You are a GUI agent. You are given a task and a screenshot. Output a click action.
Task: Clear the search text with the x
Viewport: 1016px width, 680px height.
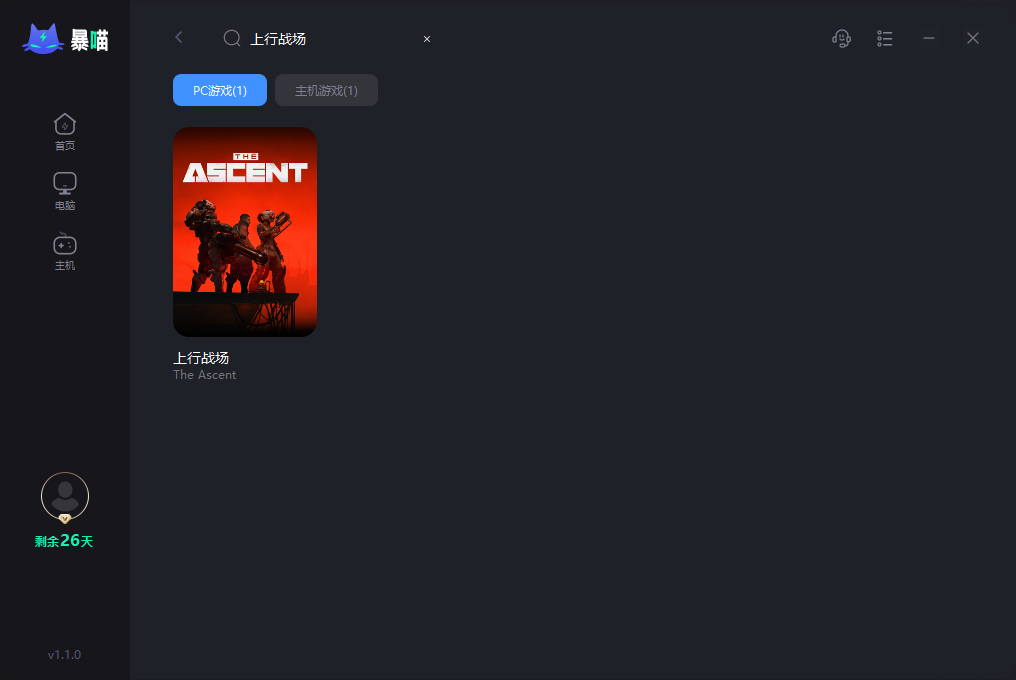point(427,39)
